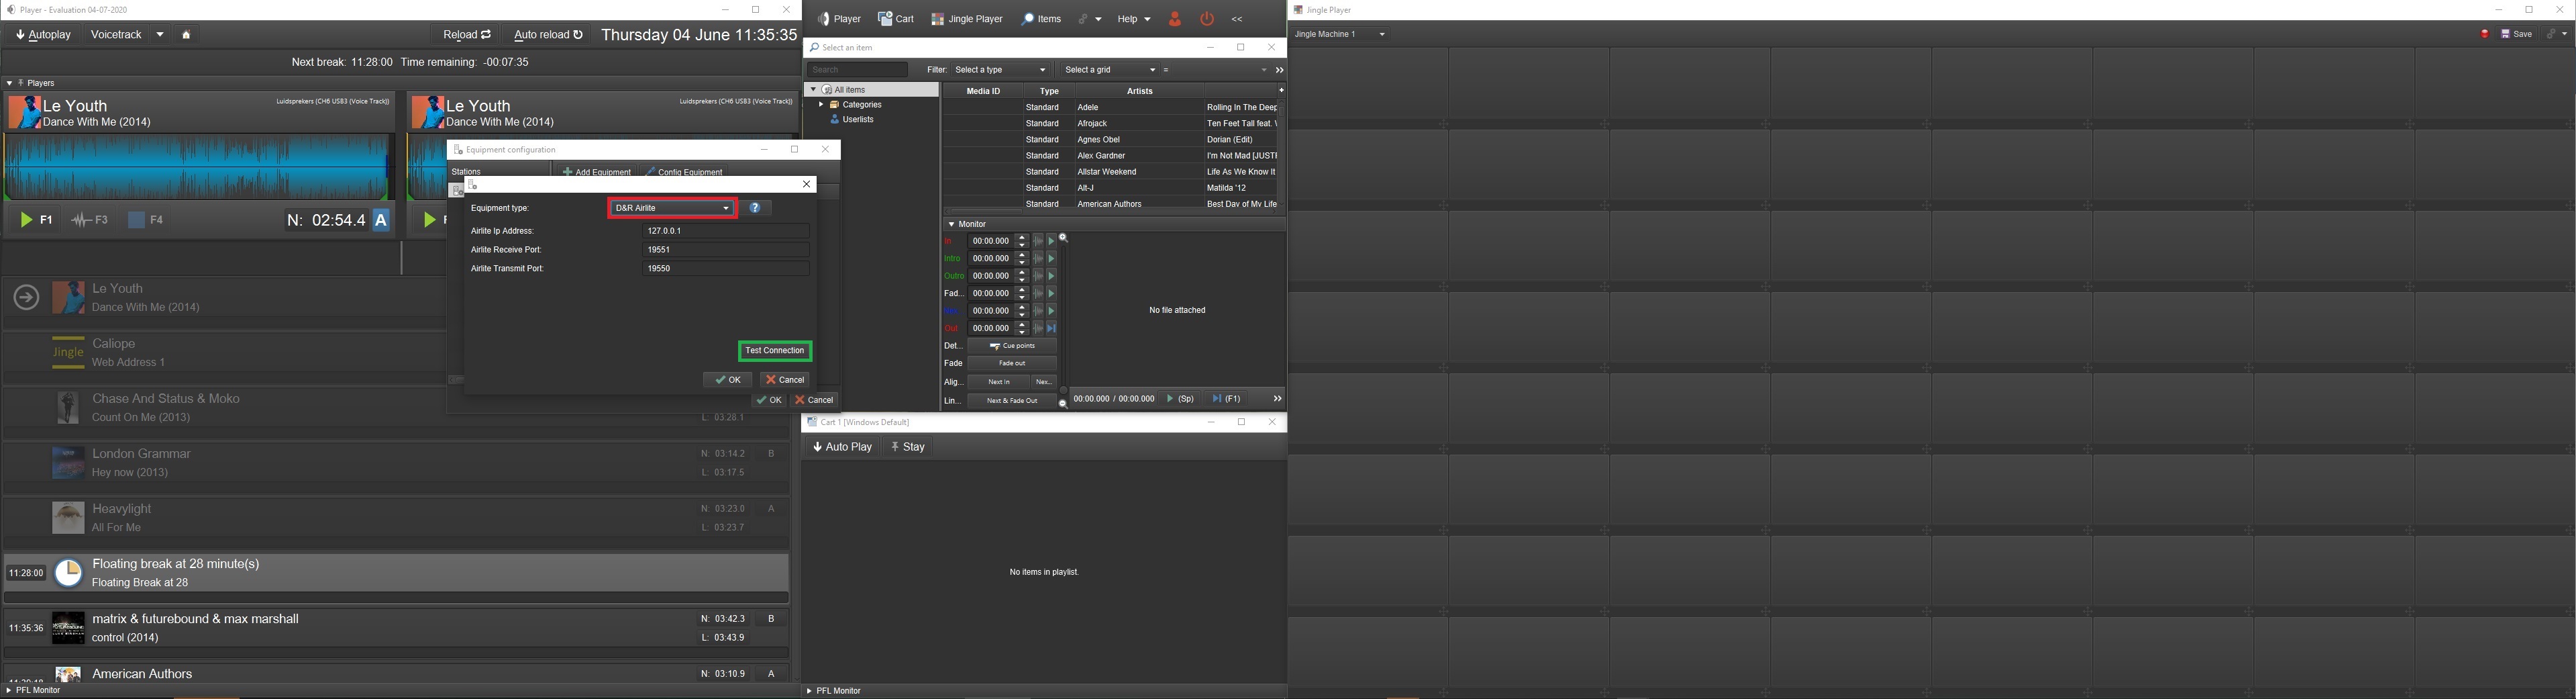
Task: Click the F3 waveform icon button
Action: 90,220
